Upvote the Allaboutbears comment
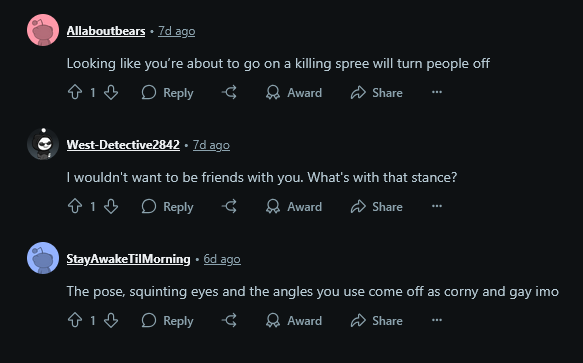This screenshot has width=583, height=363. pyautogui.click(x=75, y=92)
